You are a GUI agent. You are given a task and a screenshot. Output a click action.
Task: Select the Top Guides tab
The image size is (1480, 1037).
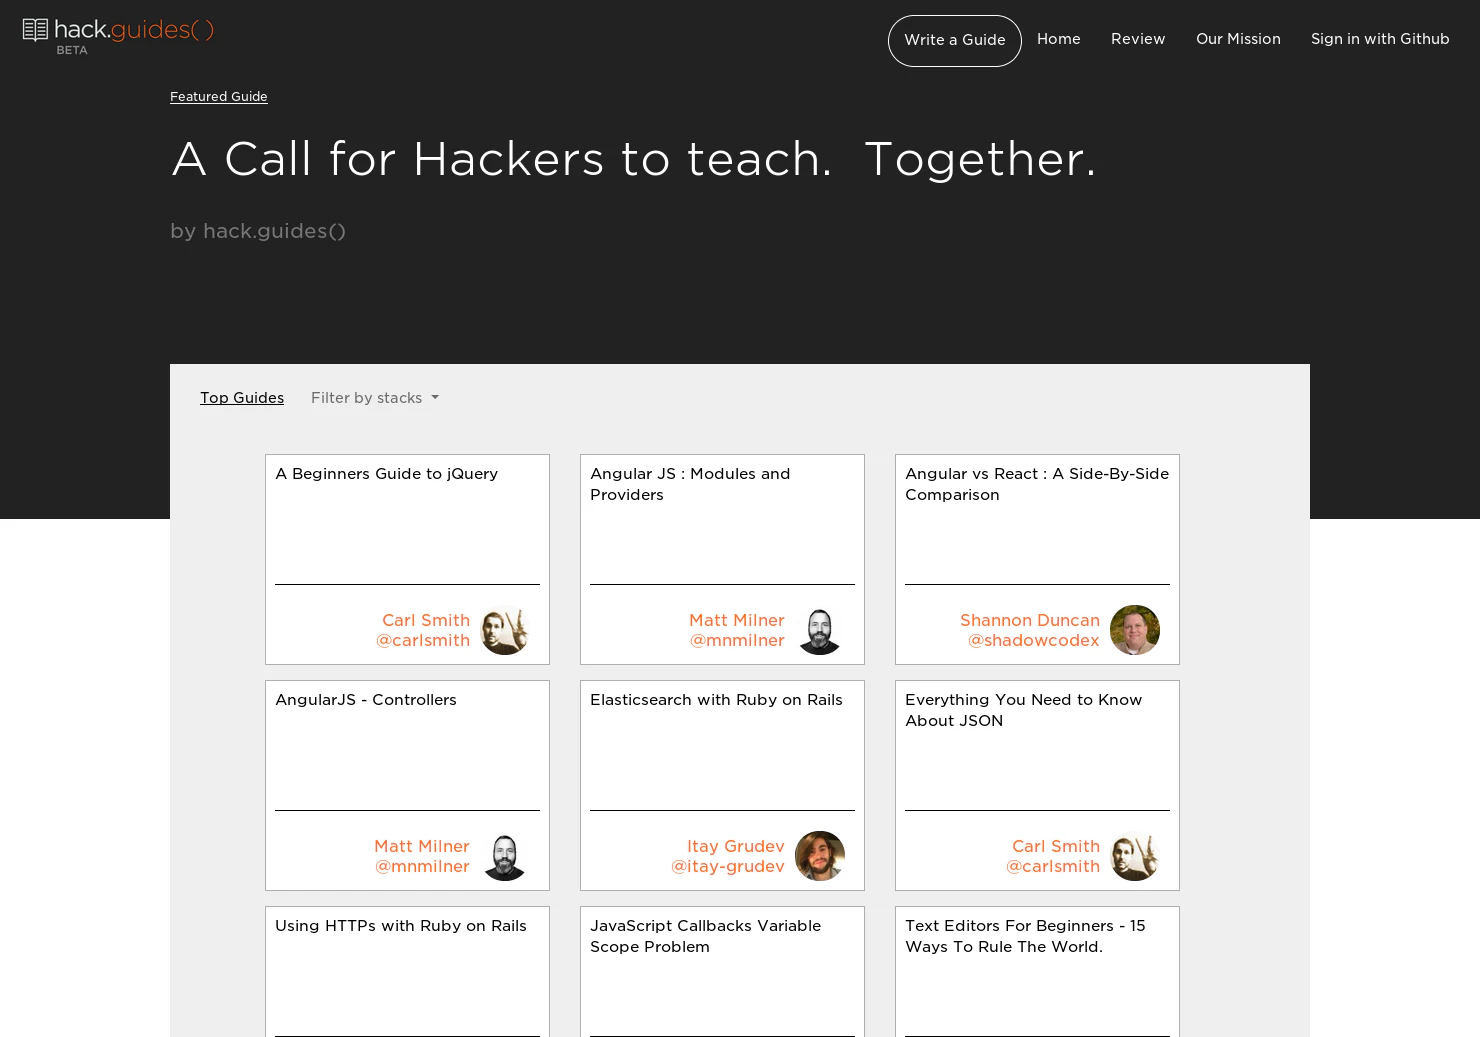coord(242,398)
